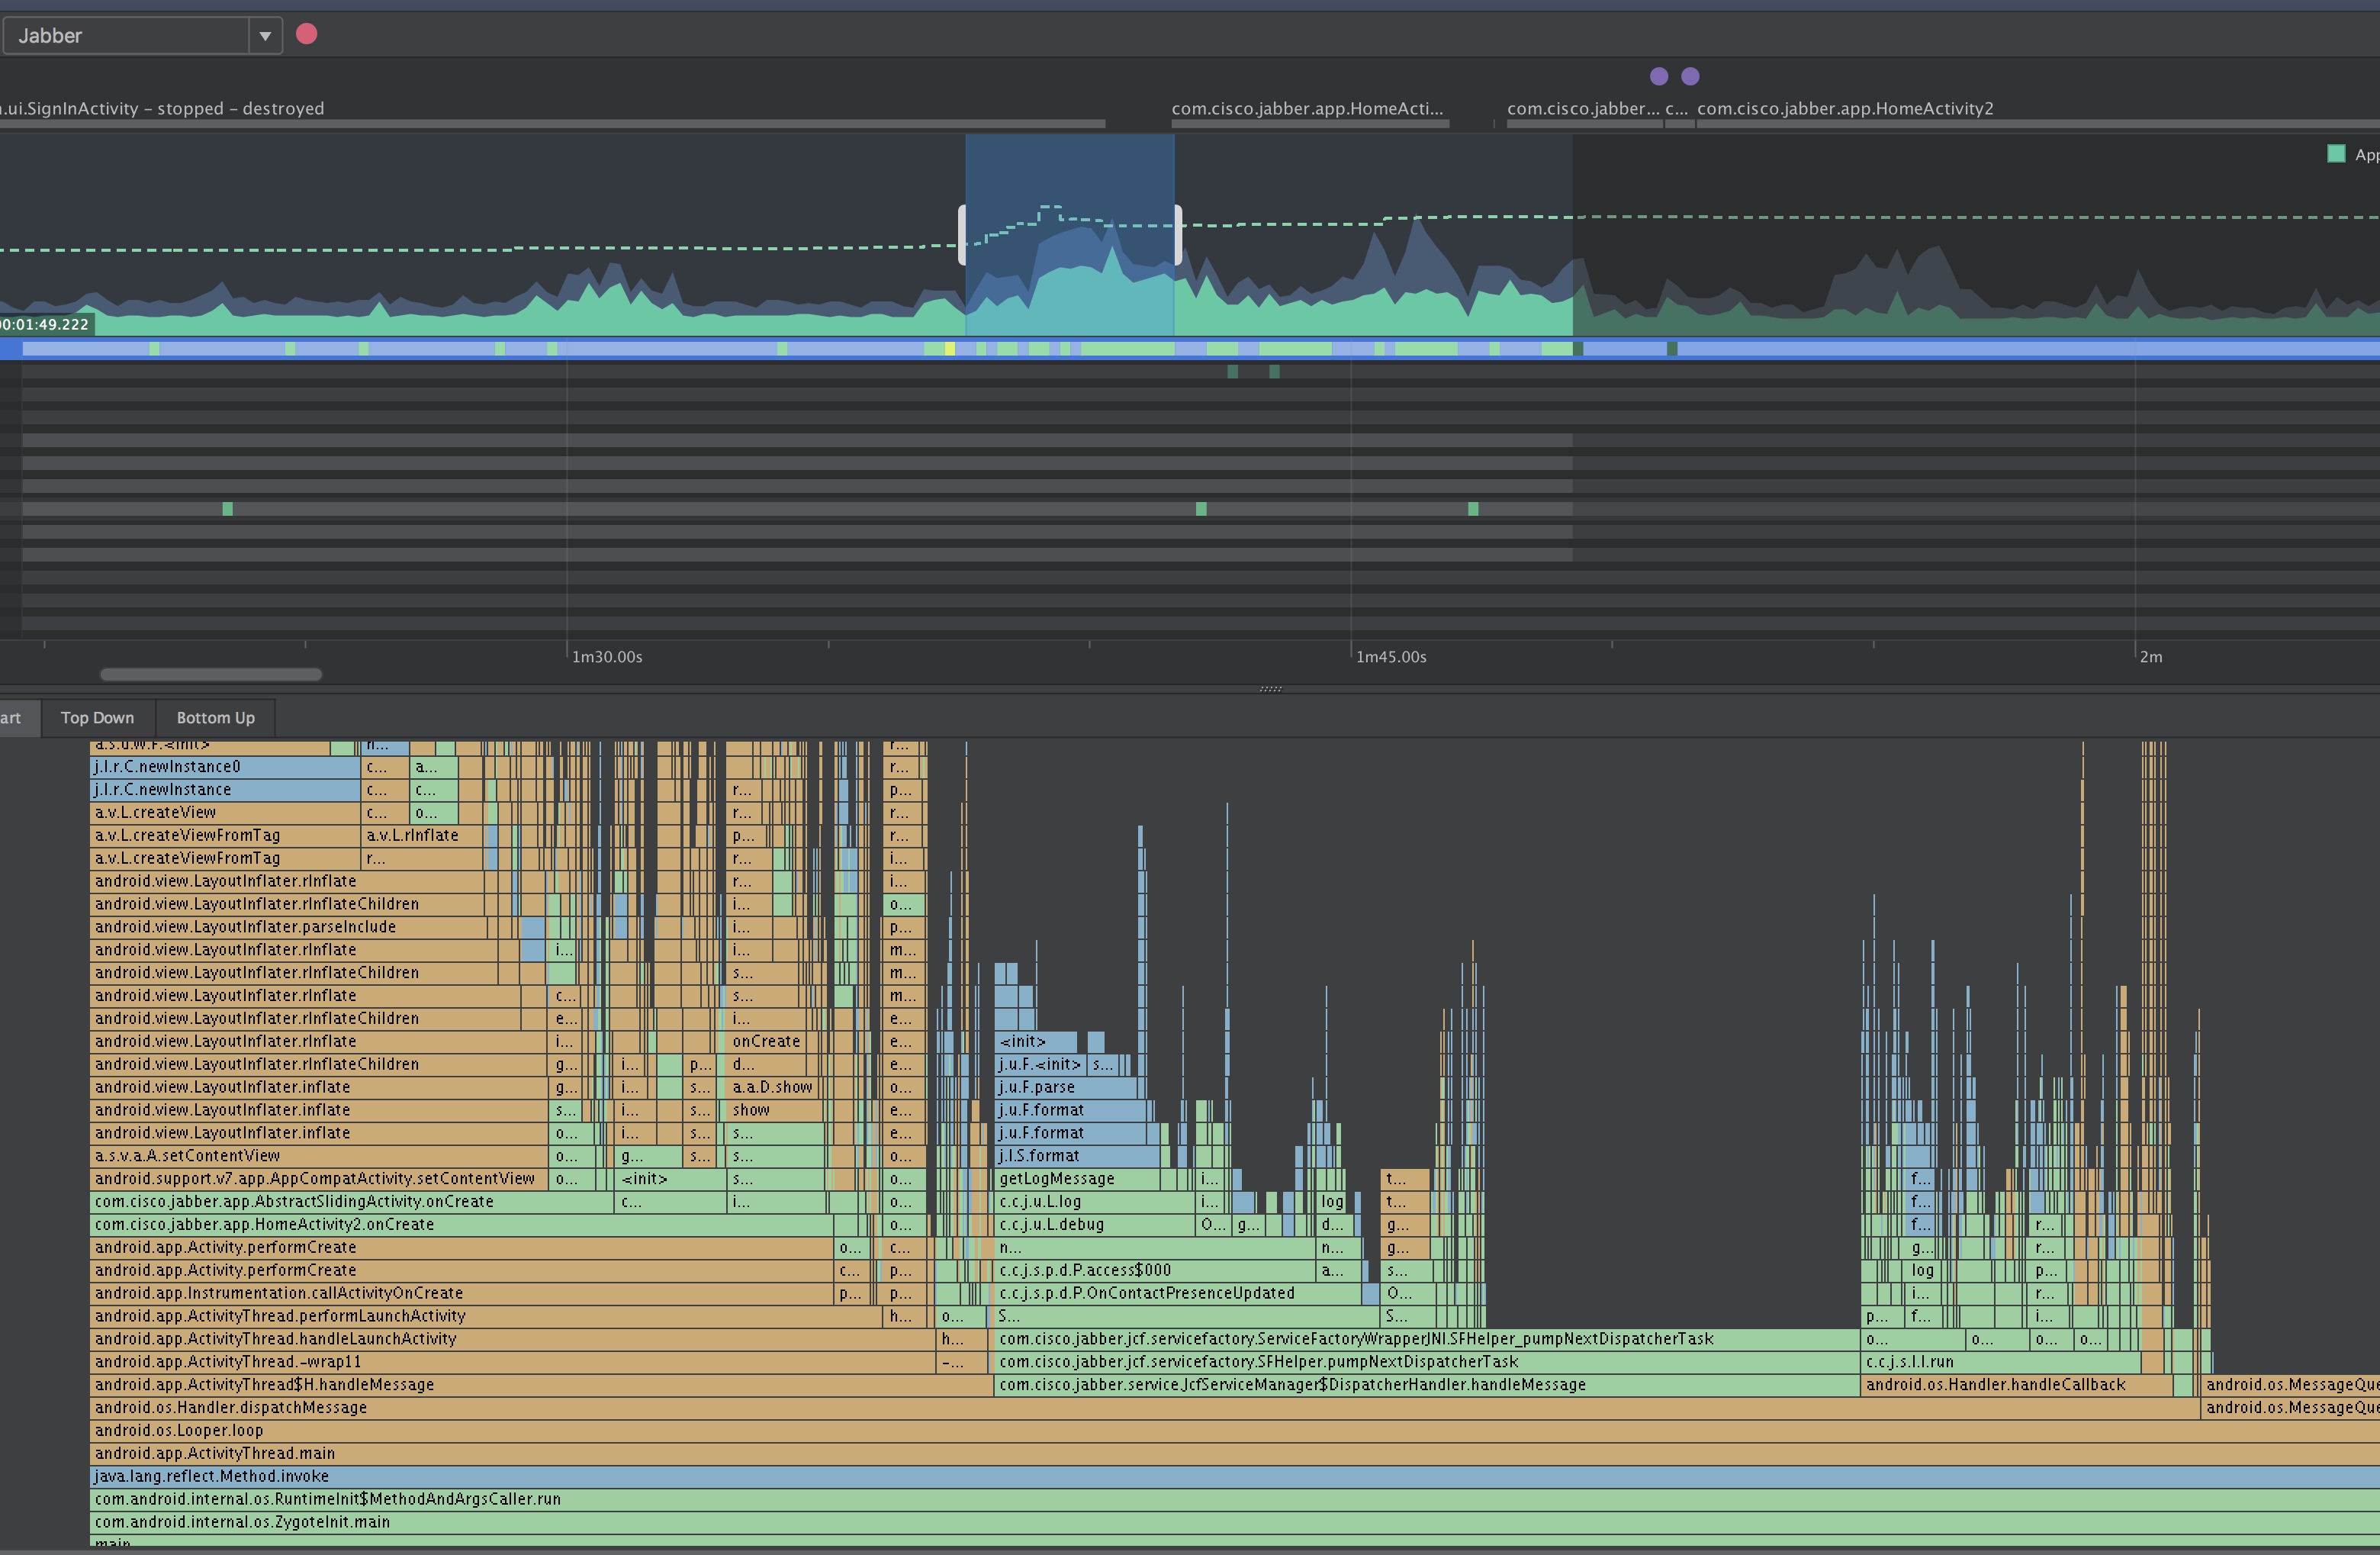Screen dimensions: 2380x1555
Task: Open the Jabber process dropdown
Action: [141, 35]
